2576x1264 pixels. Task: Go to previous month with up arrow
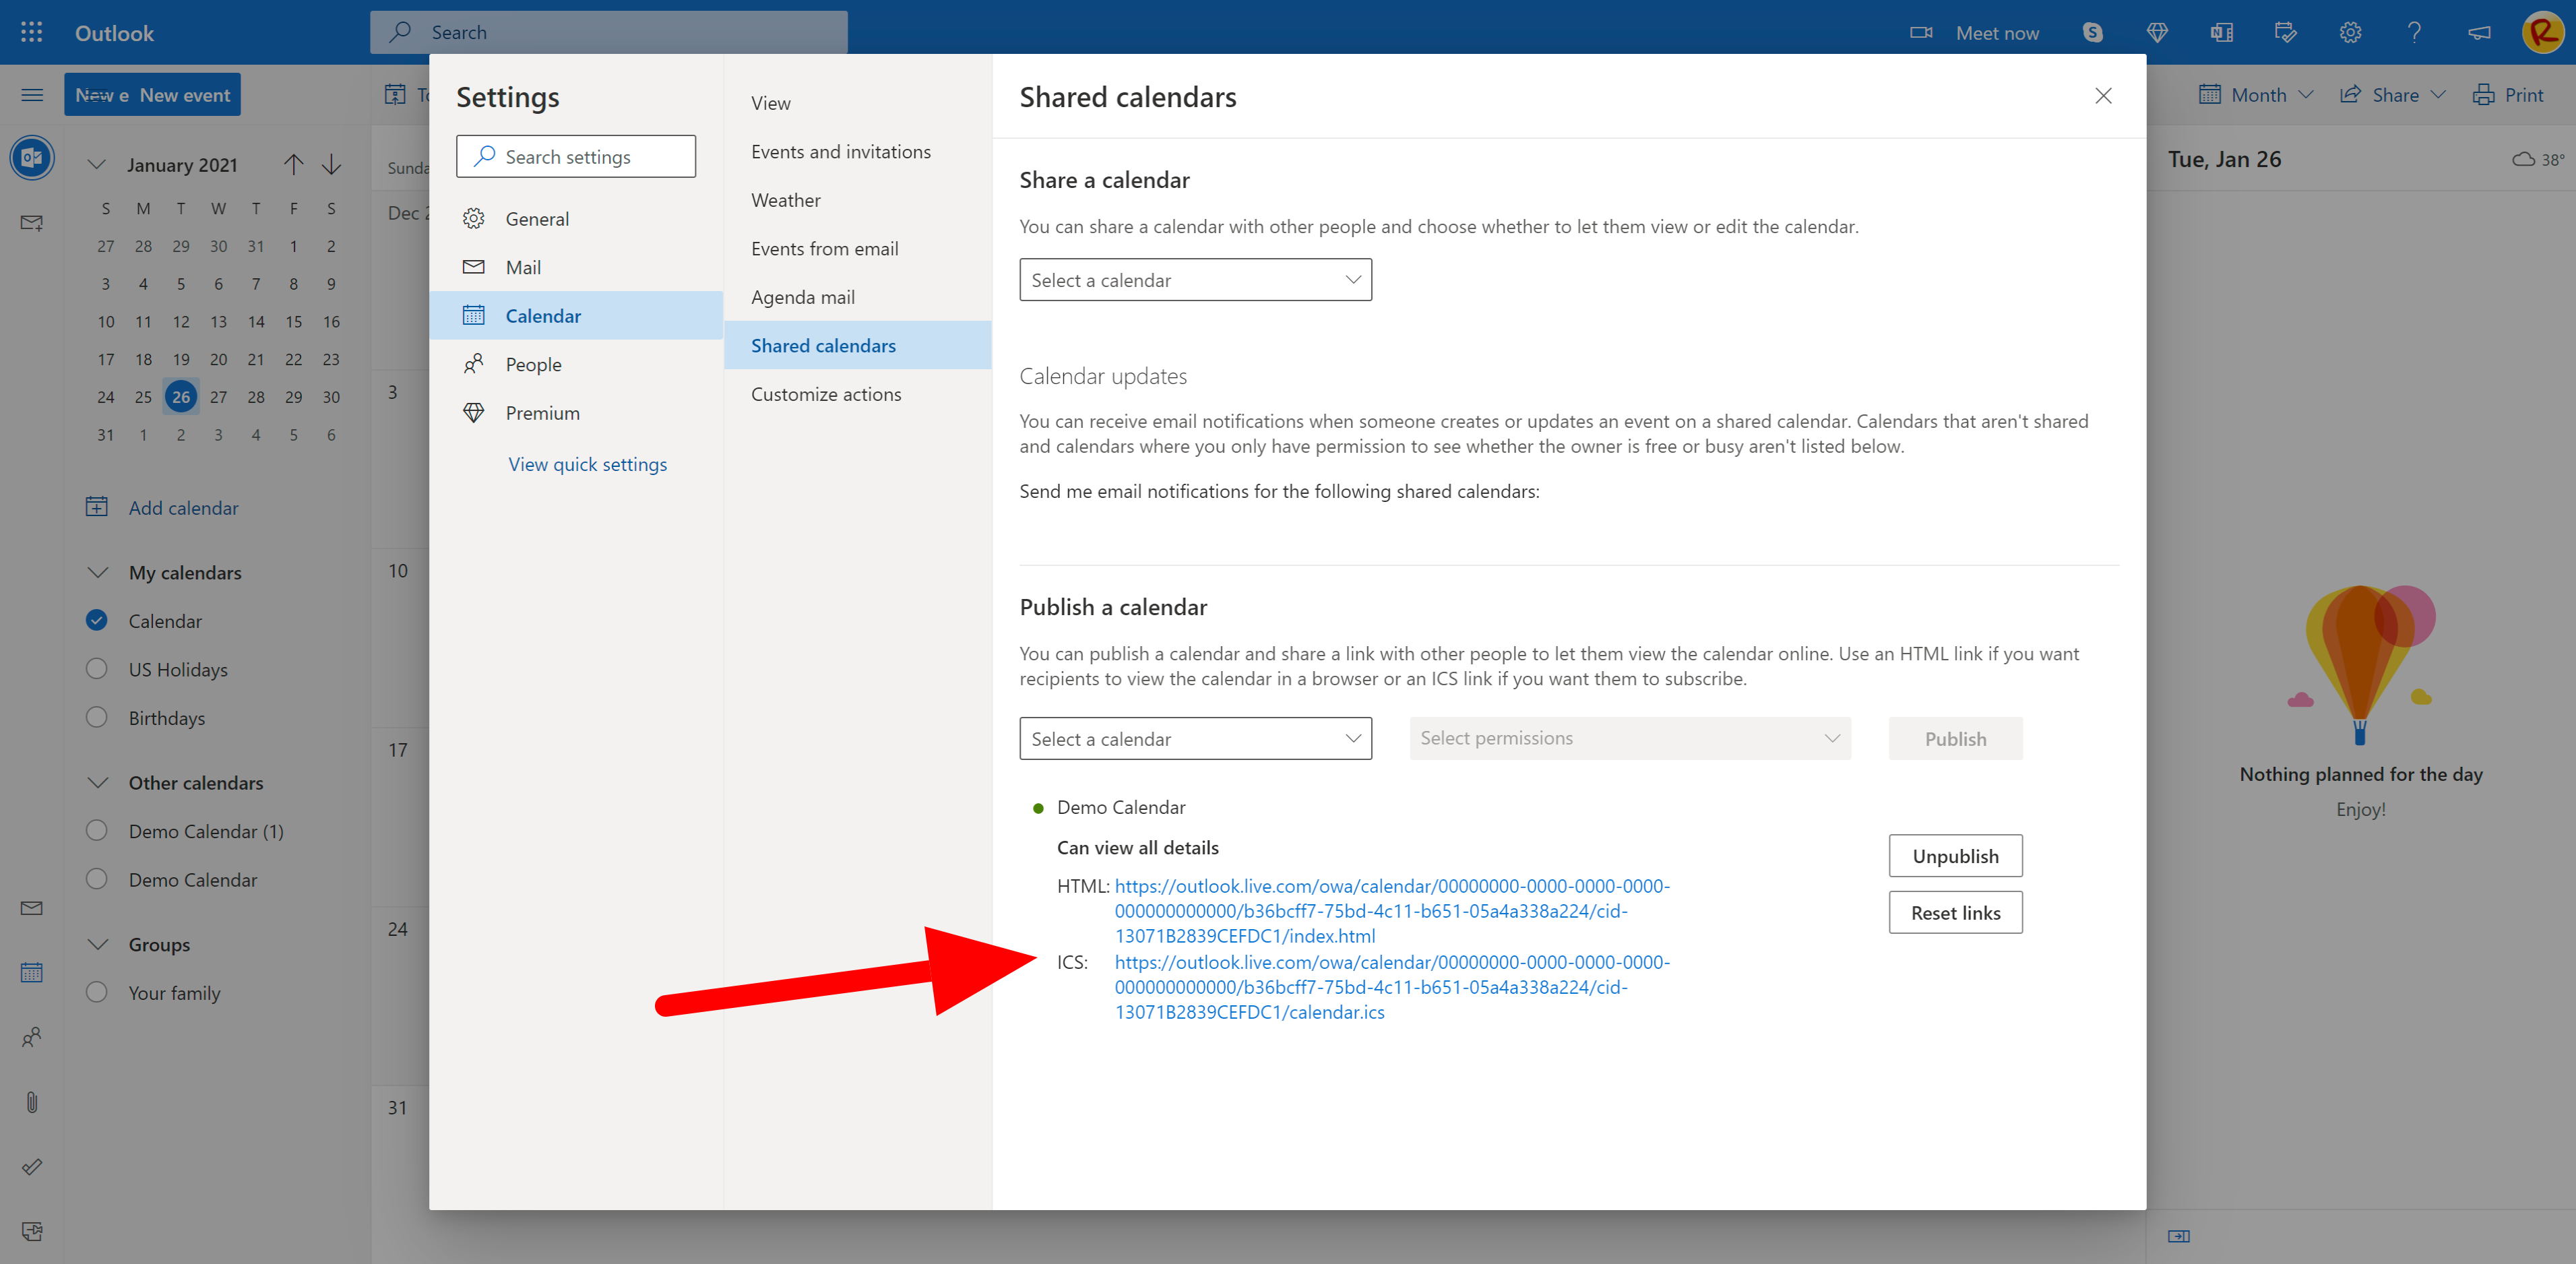coord(293,164)
